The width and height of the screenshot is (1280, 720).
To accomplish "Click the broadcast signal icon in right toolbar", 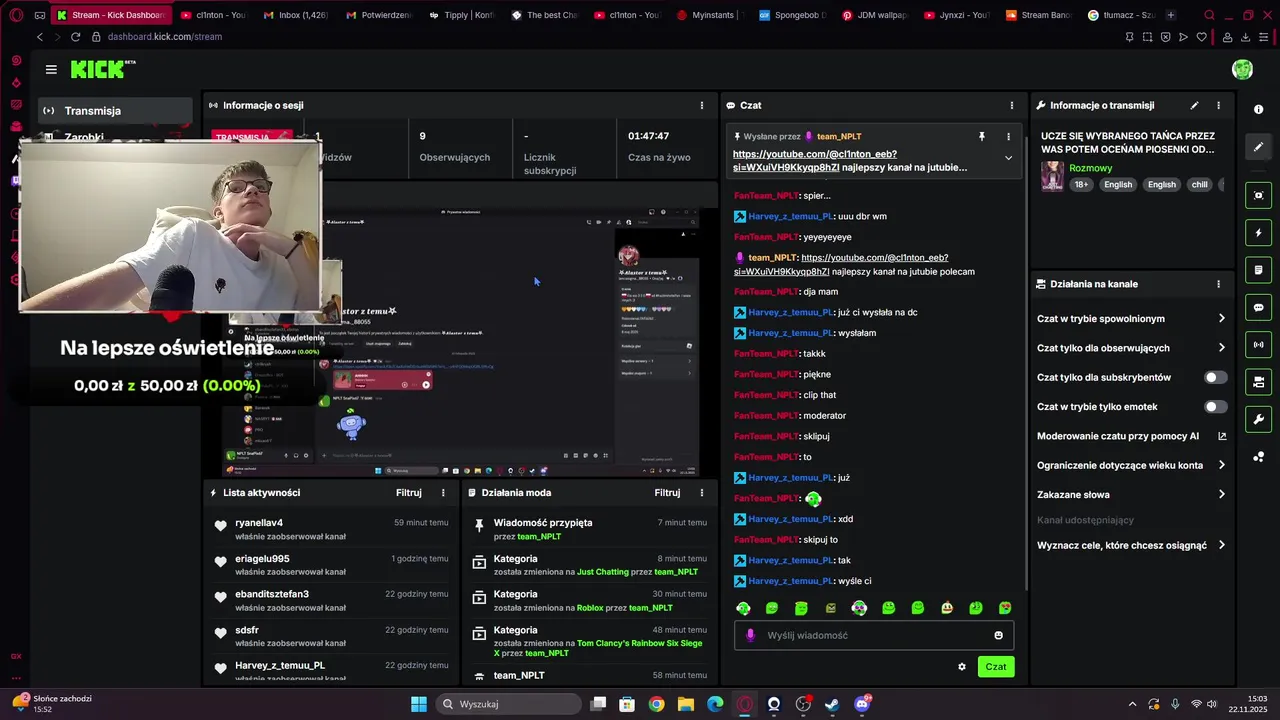I will 1258,345.
